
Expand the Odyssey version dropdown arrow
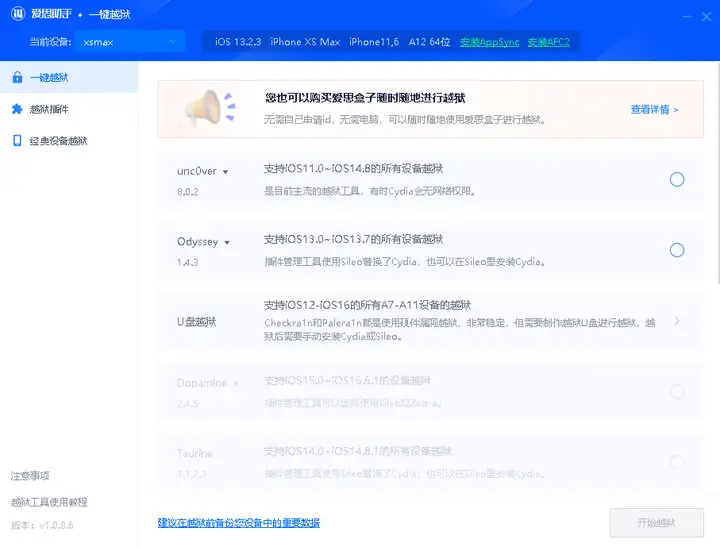point(227,242)
